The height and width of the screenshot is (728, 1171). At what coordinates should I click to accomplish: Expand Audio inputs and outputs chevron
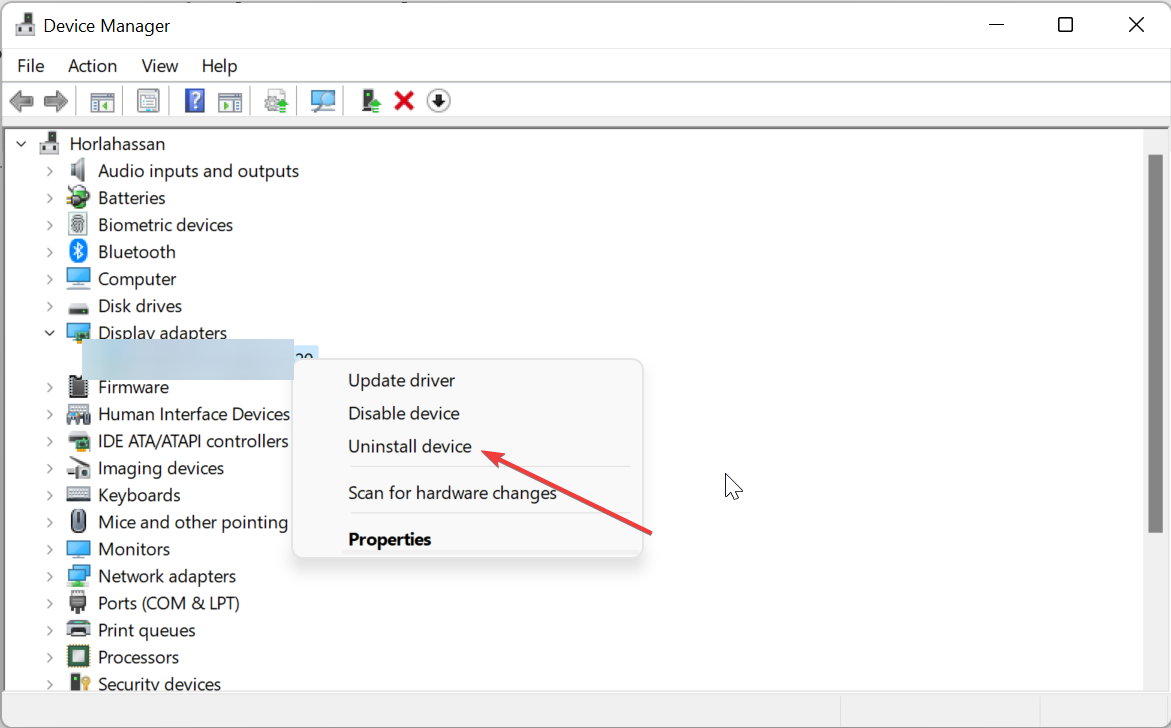(x=49, y=171)
